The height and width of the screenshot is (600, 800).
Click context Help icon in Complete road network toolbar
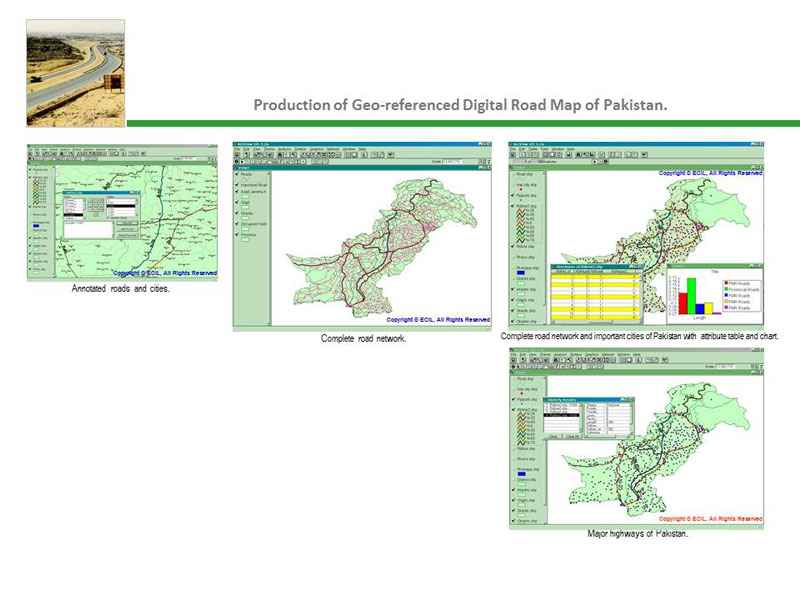(x=391, y=155)
